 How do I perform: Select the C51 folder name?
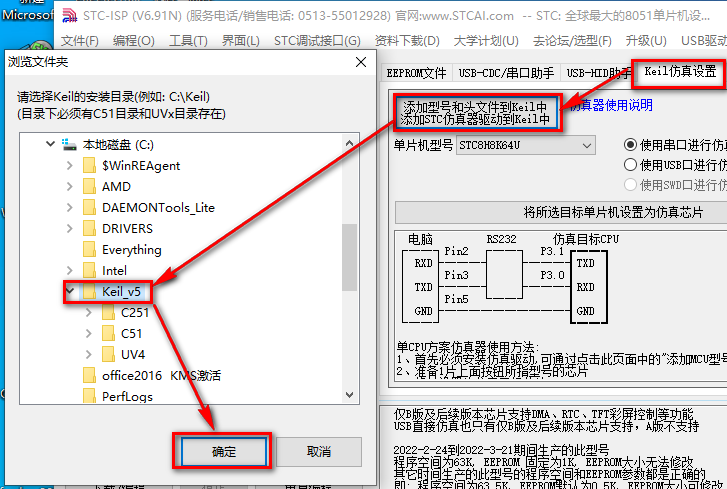[x=132, y=334]
